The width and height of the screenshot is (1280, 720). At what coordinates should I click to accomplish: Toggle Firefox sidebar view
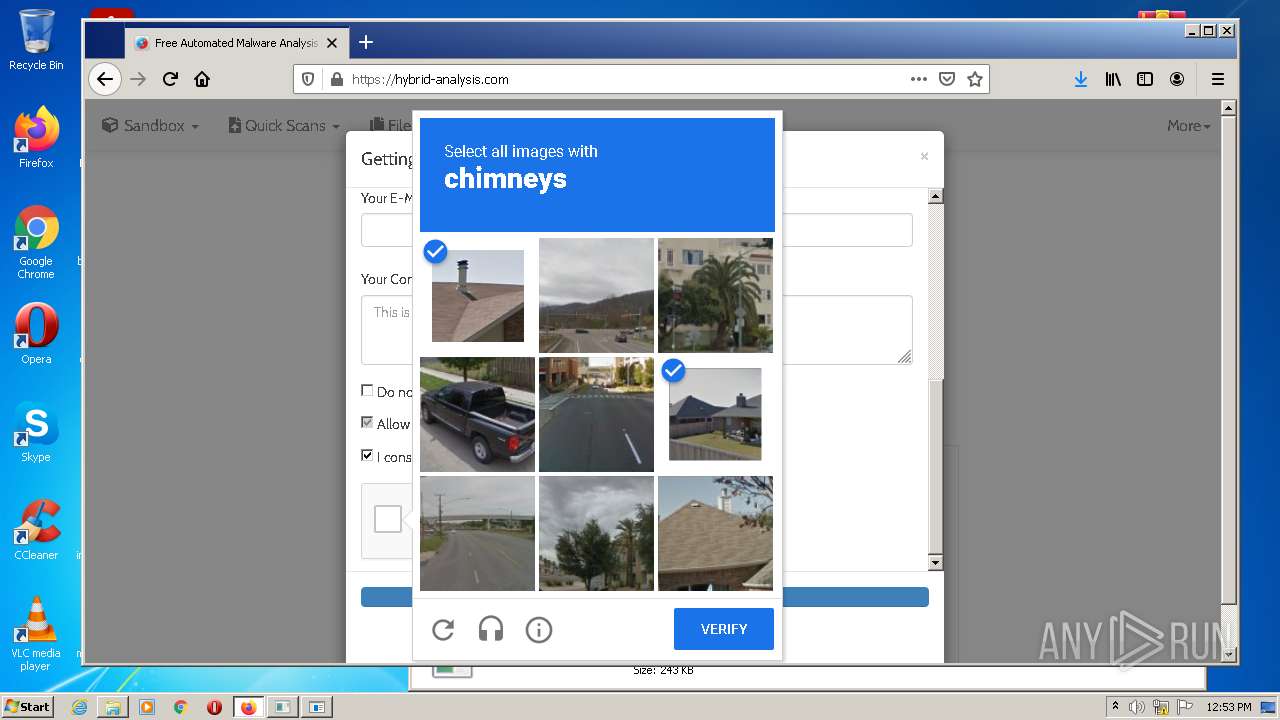click(1145, 79)
